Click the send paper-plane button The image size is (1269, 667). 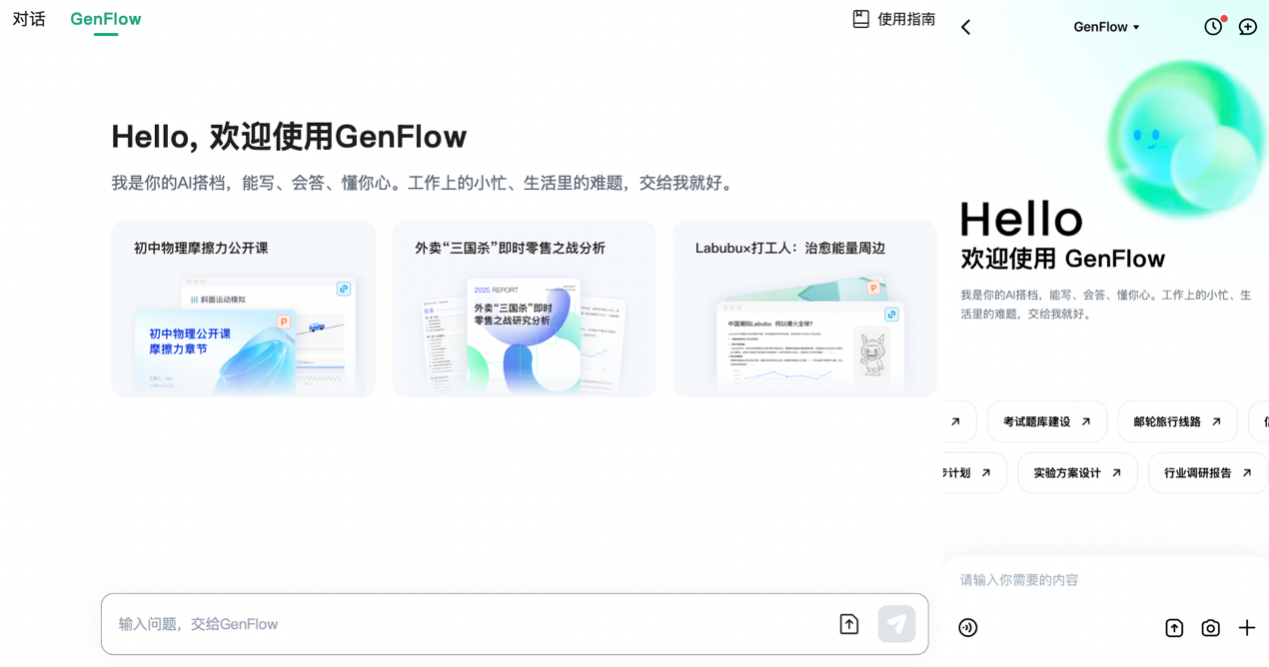click(x=896, y=624)
